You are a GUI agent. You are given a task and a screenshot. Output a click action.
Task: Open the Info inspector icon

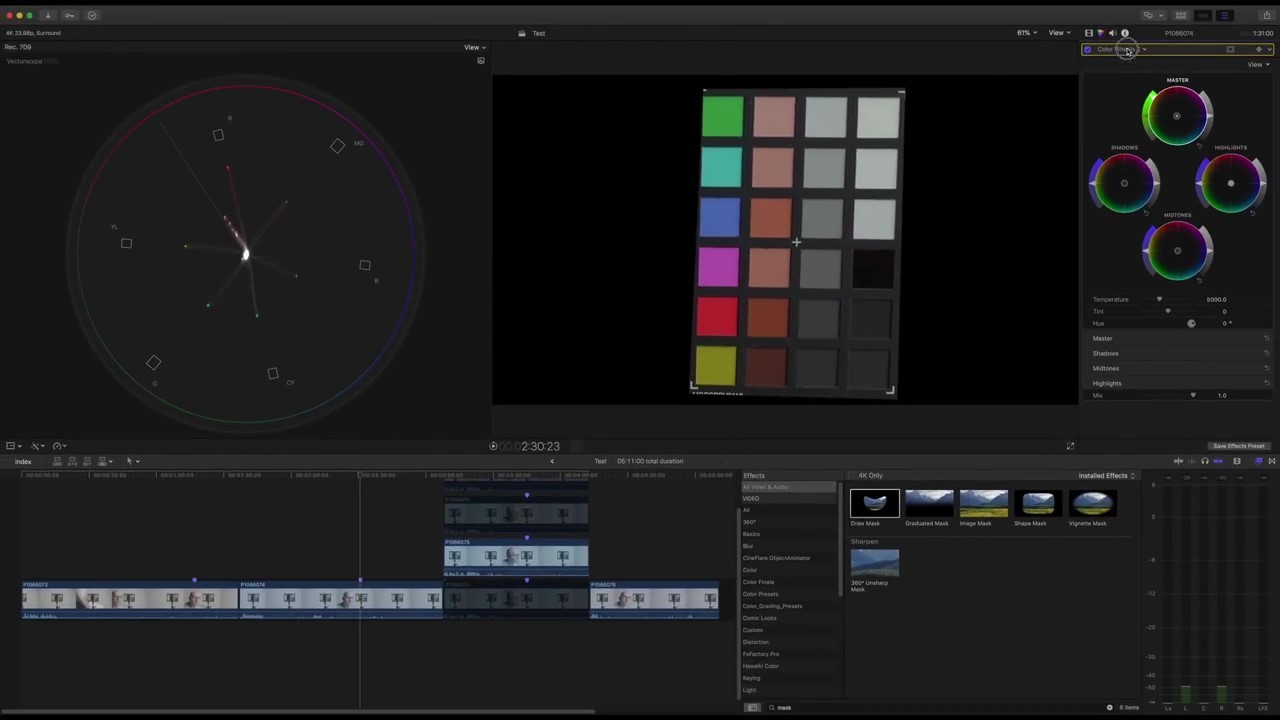(1124, 33)
